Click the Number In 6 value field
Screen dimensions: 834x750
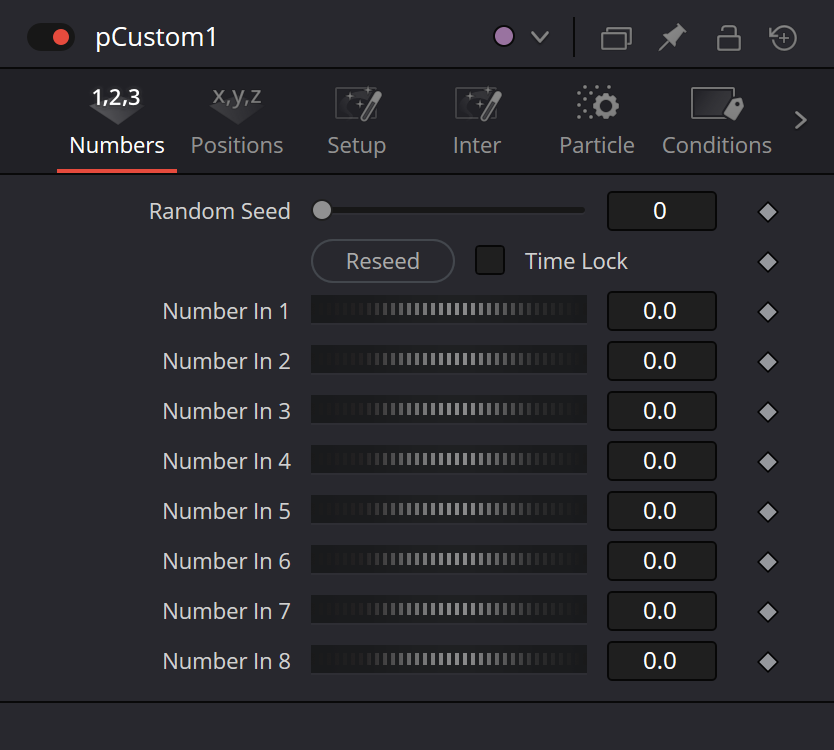(x=662, y=561)
